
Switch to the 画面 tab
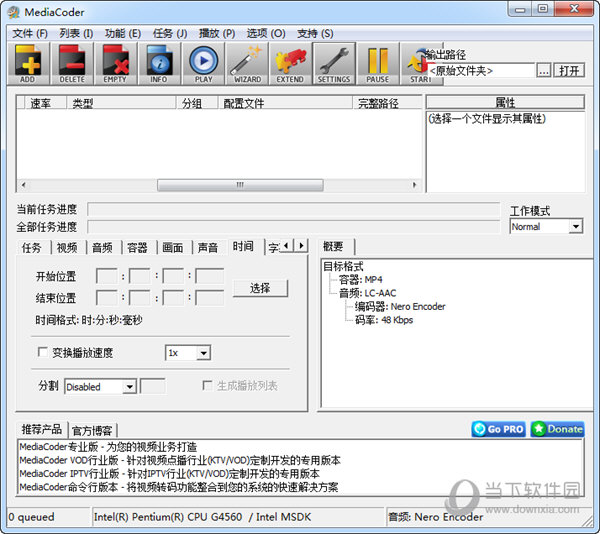(x=173, y=248)
